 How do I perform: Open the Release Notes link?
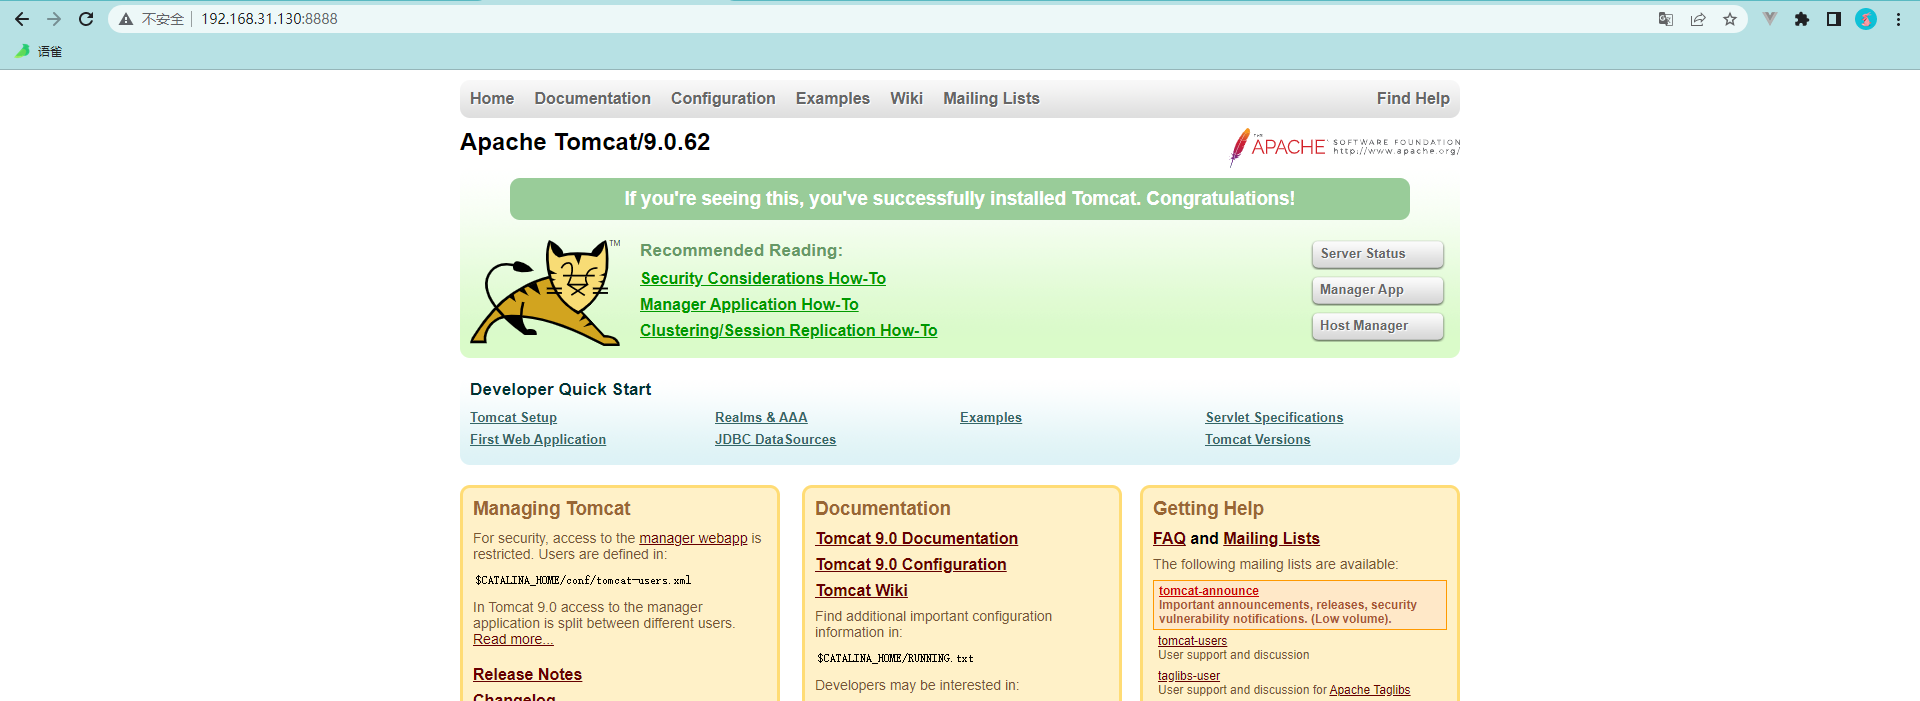point(527,674)
